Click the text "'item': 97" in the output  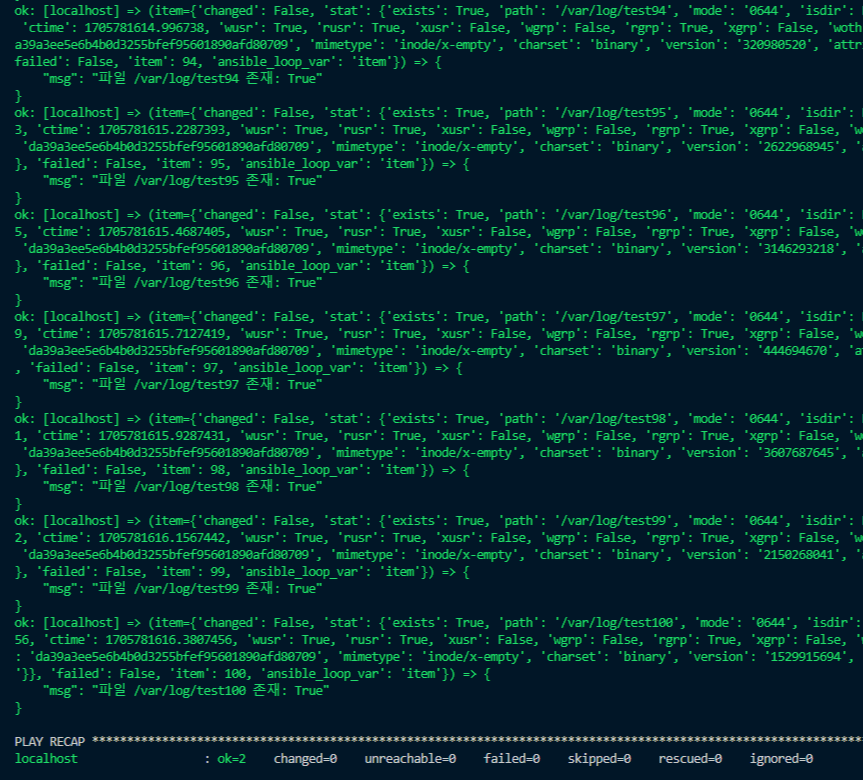point(182,367)
